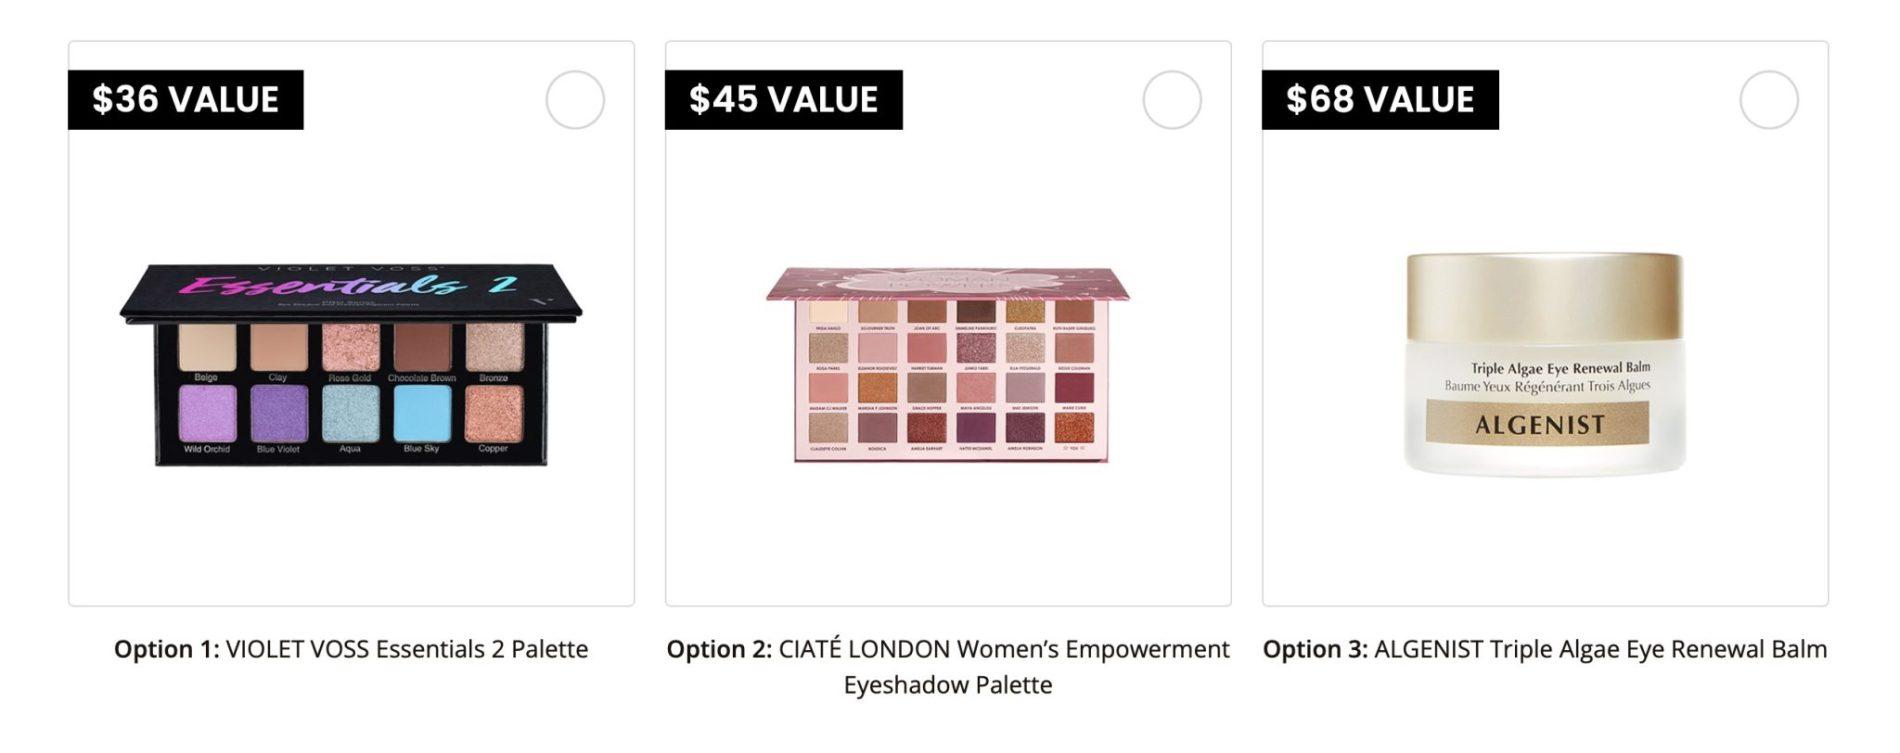Select the Chocolate Brown swatch
The image size is (1900, 753).
[422, 347]
